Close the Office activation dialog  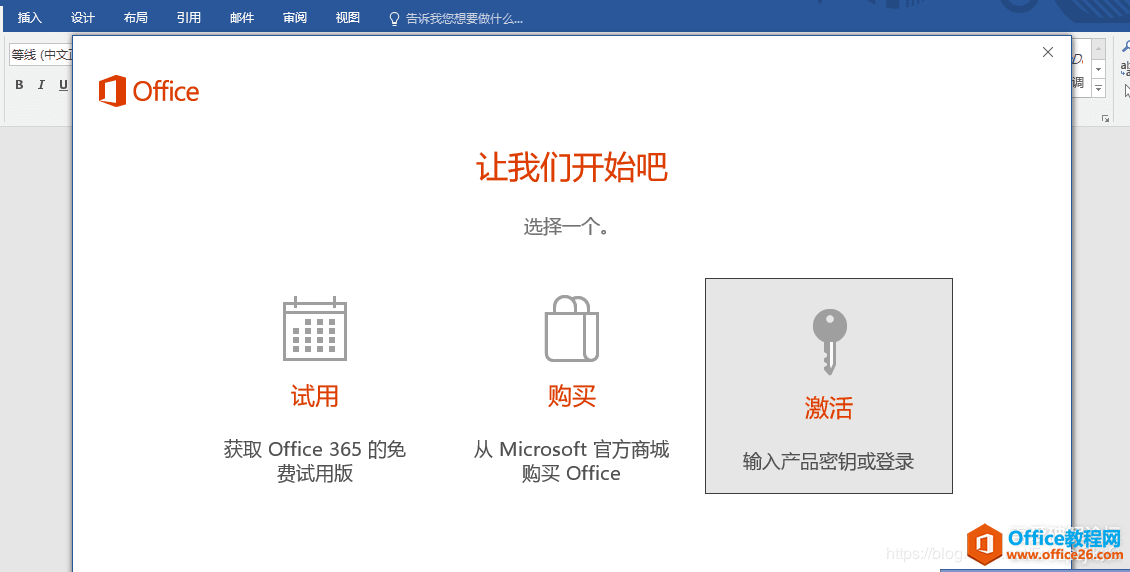pos(1048,52)
